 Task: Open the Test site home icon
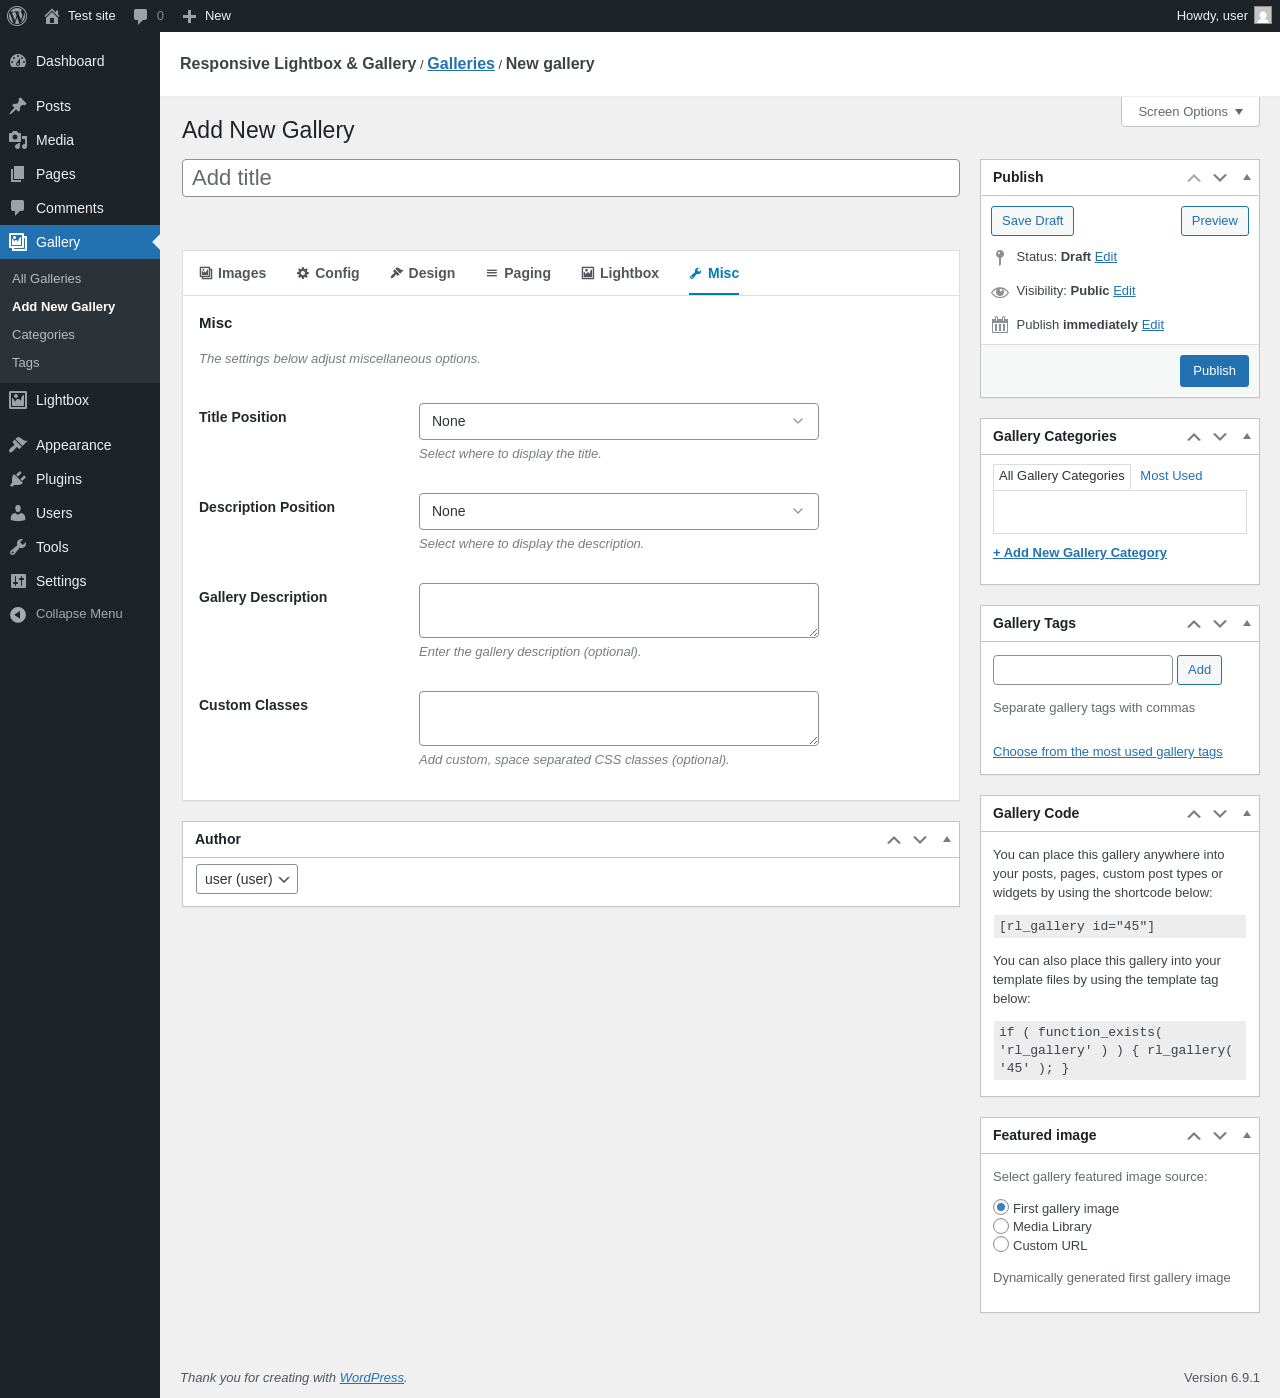pos(52,16)
